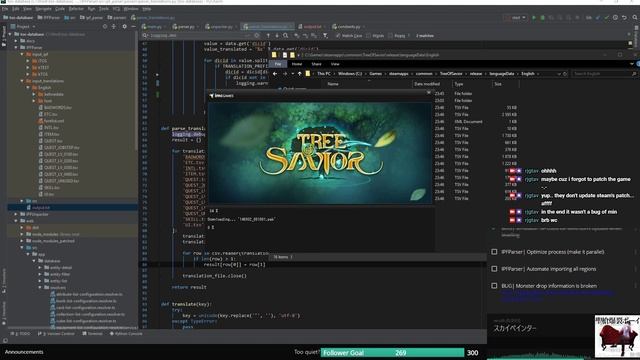Open the Home tab in Explorer ribbon

click(297, 64)
